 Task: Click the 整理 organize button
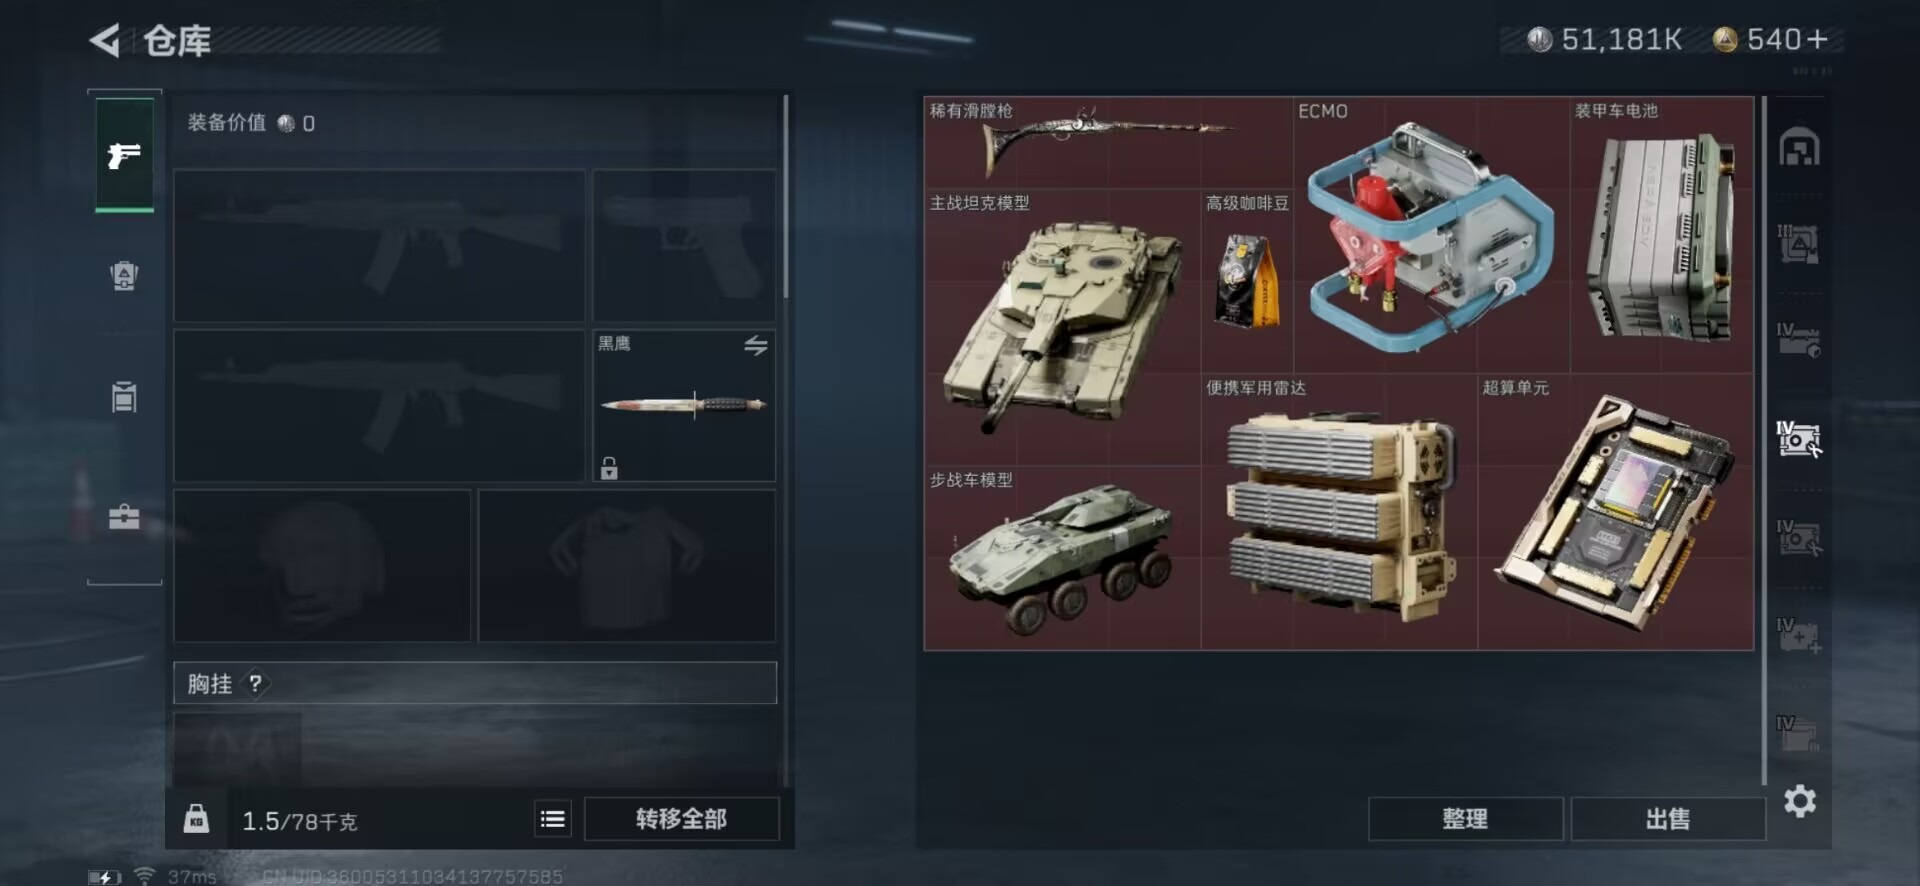[x=1465, y=819]
